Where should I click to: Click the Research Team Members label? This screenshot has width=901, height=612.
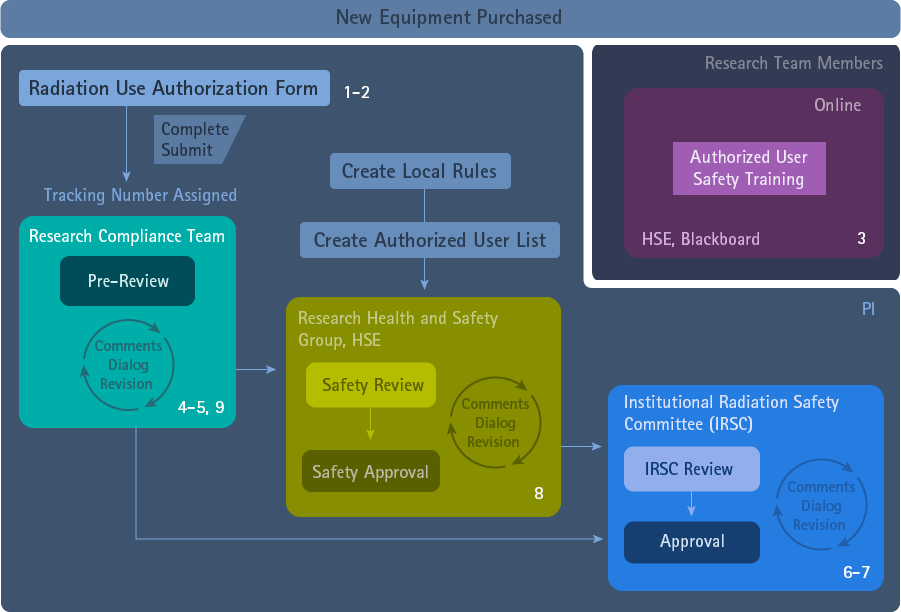(x=793, y=63)
